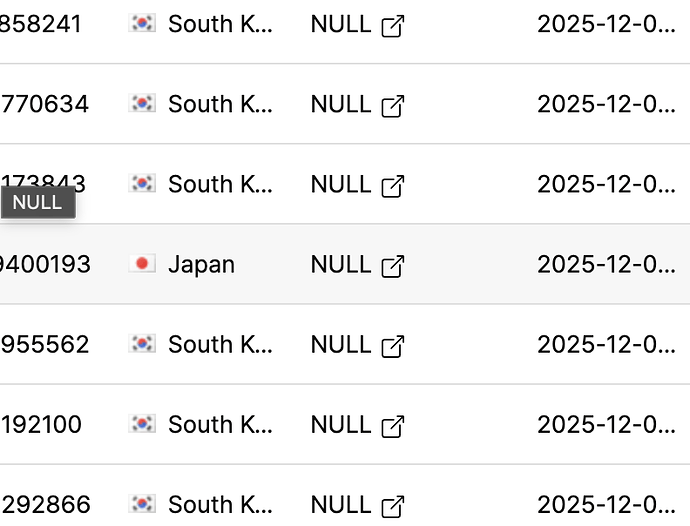Click the date cell in the Japan row
This screenshot has width=690, height=526.
[x=606, y=264]
